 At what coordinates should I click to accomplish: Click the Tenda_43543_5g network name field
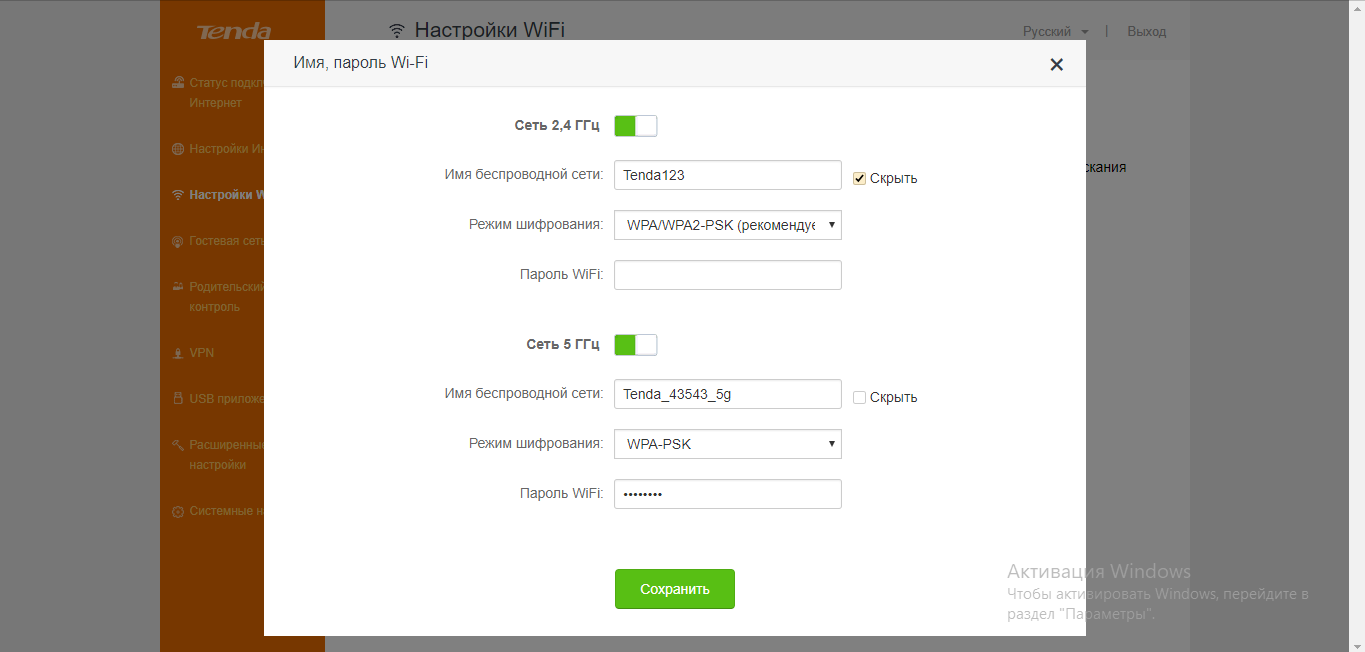tap(728, 394)
